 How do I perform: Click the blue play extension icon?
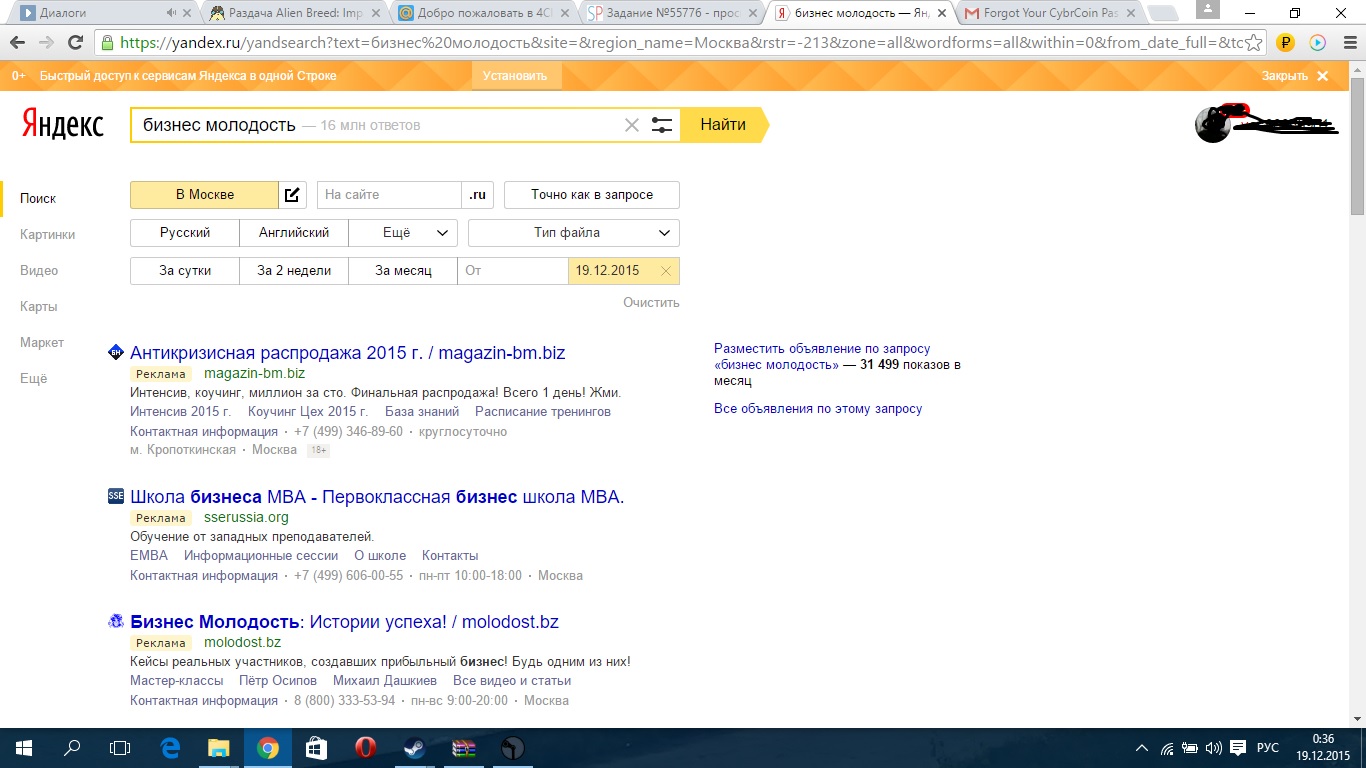[1317, 43]
